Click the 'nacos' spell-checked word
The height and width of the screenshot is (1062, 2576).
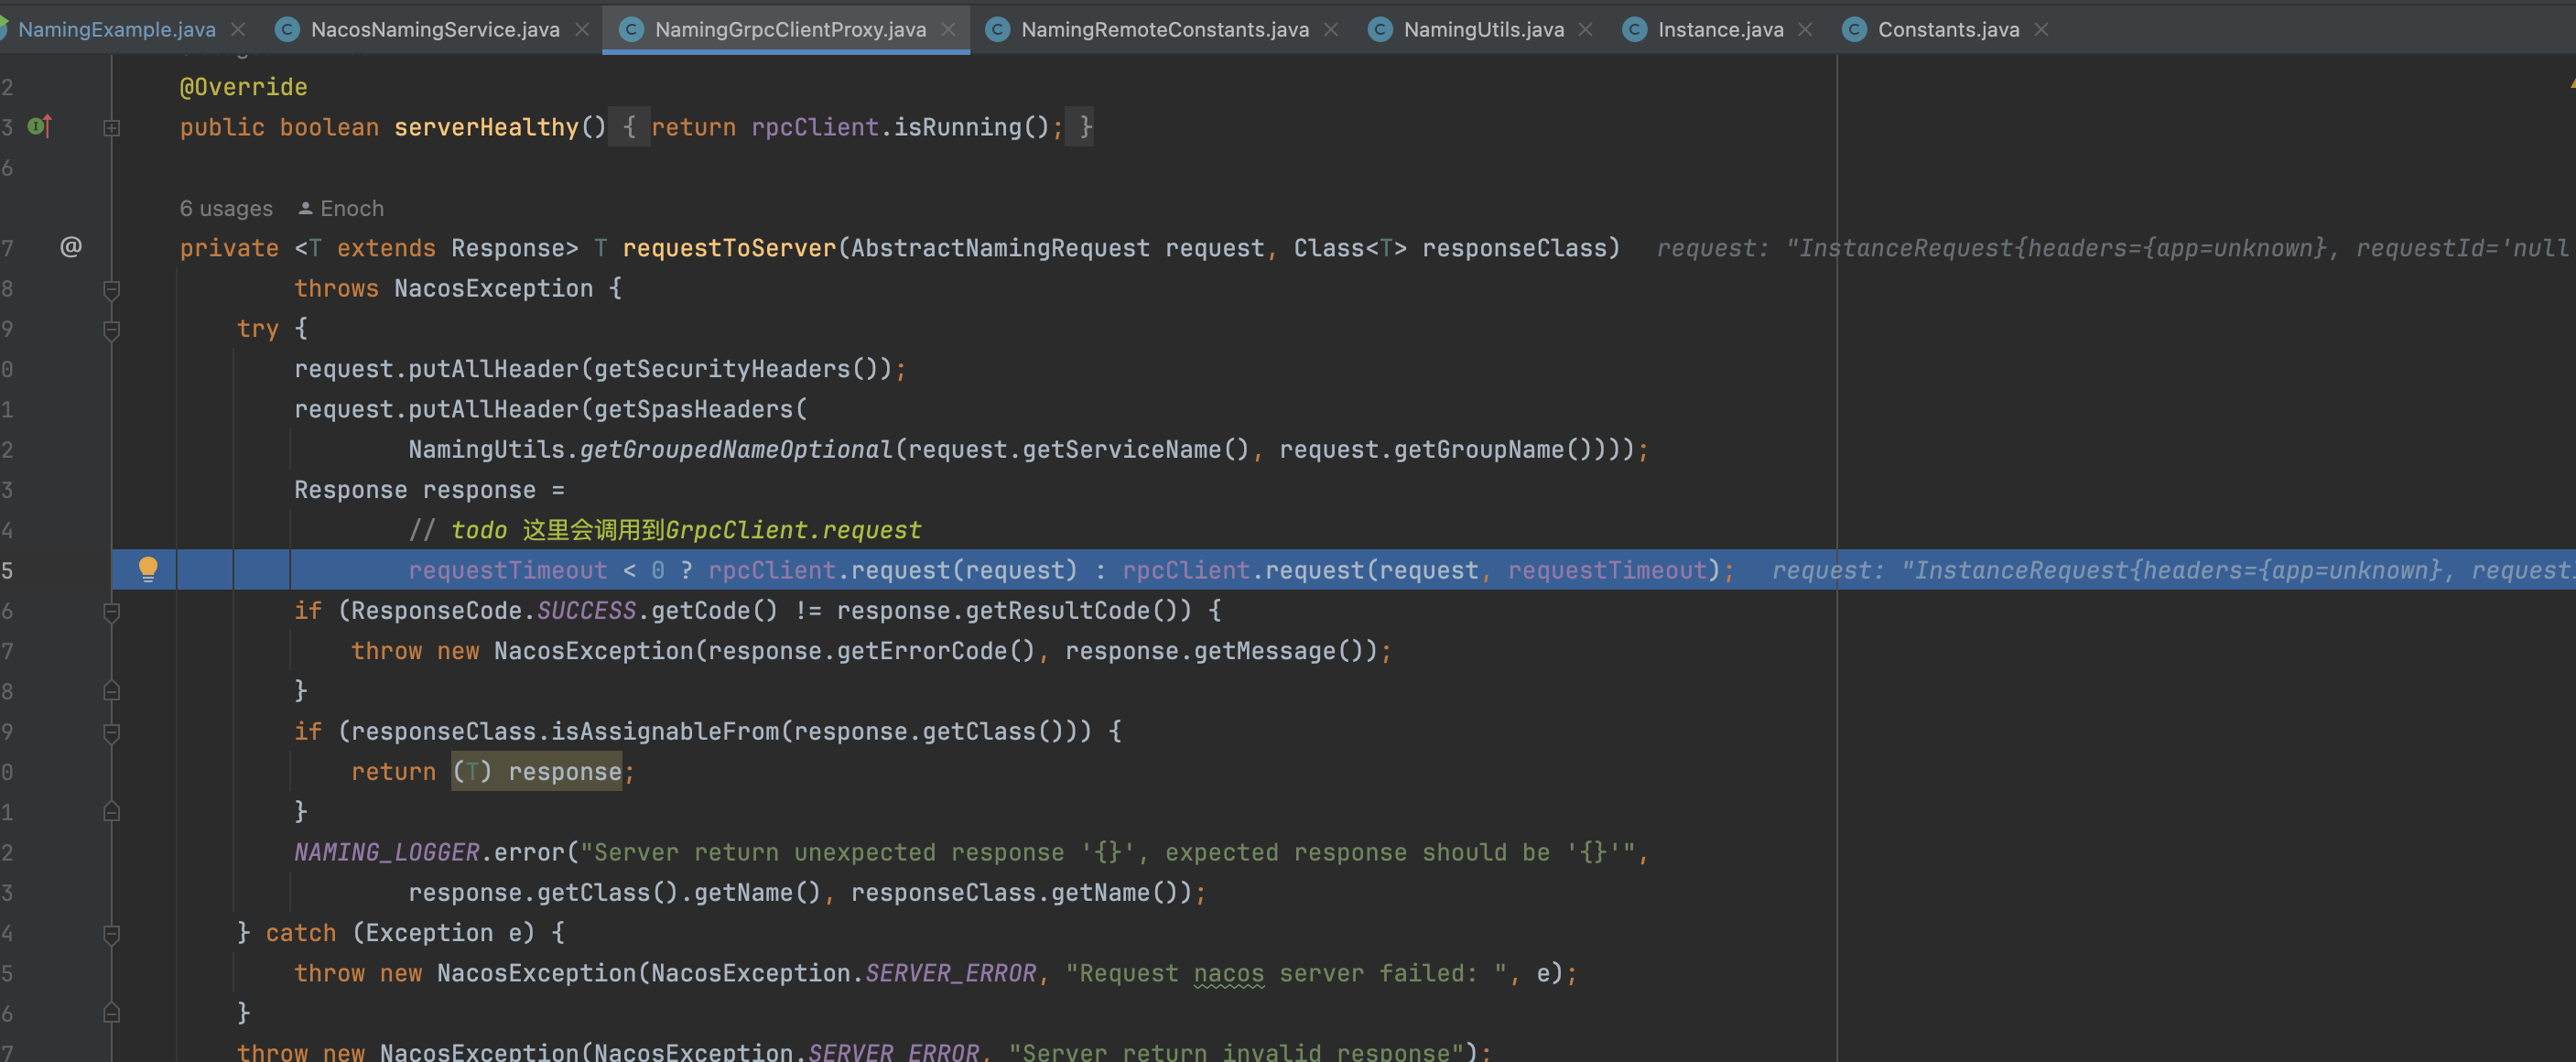point(1229,973)
